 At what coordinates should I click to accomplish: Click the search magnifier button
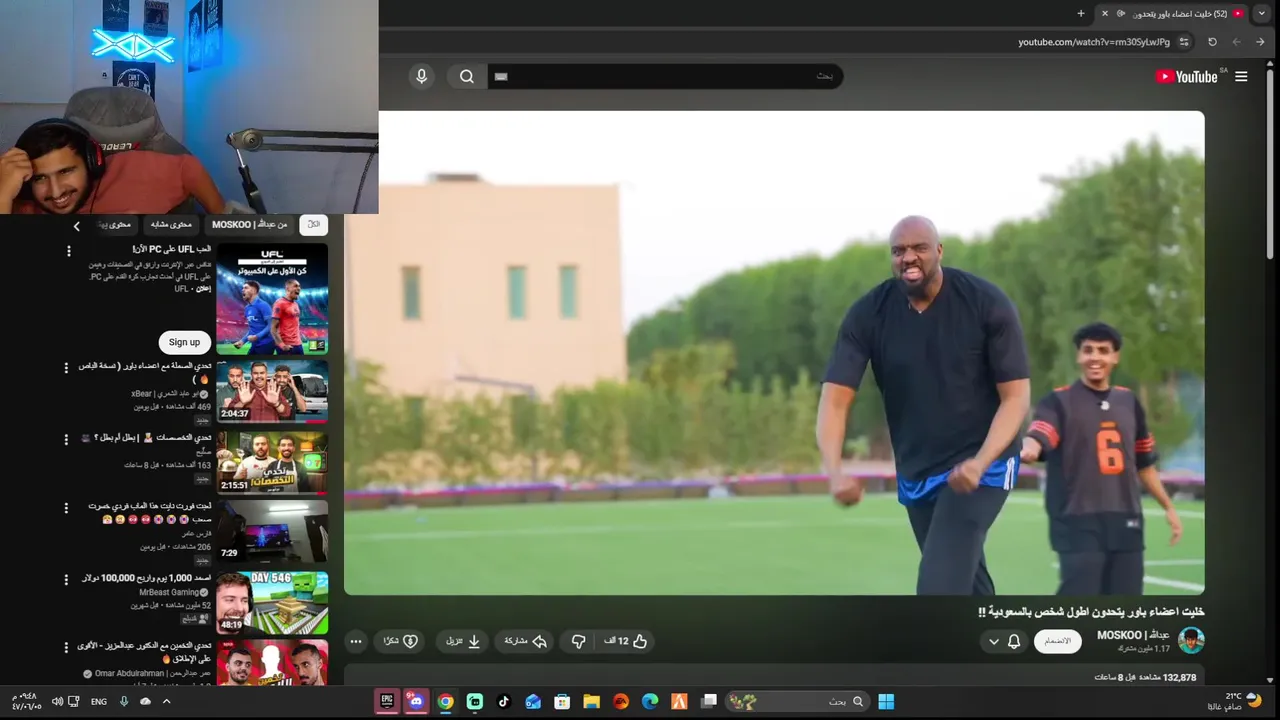[x=467, y=77]
